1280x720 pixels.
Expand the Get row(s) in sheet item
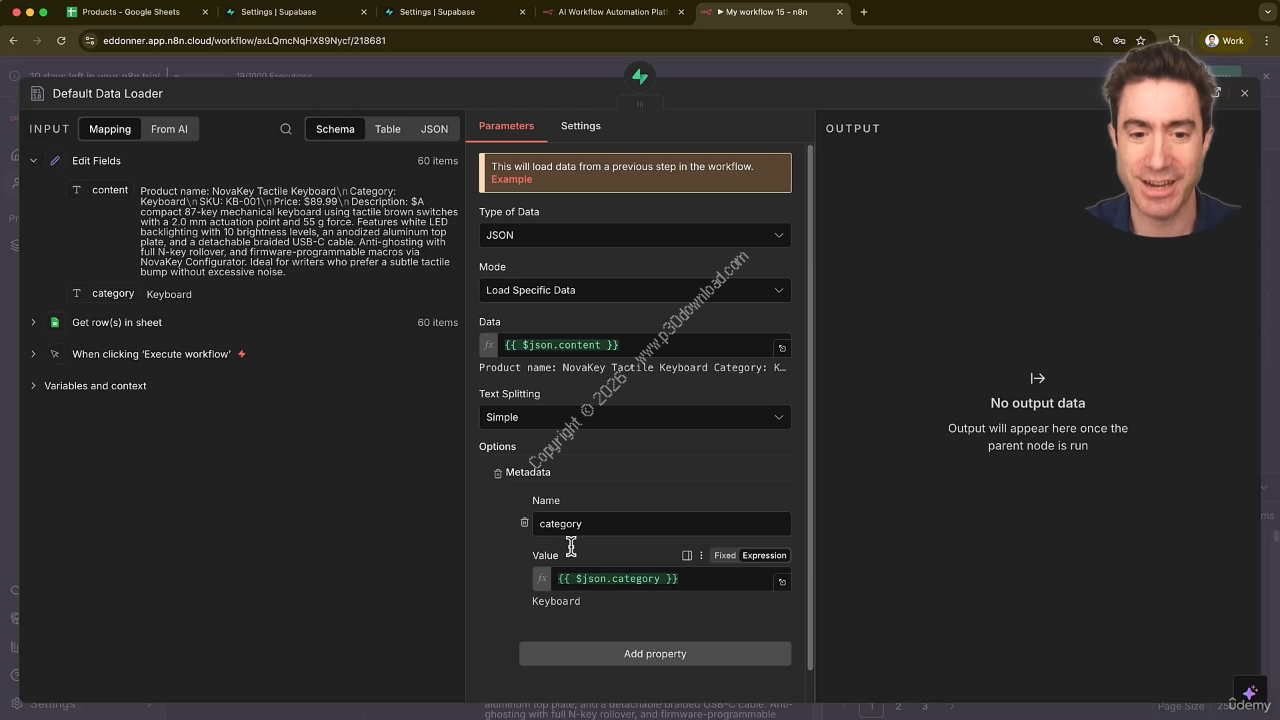[x=33, y=323]
